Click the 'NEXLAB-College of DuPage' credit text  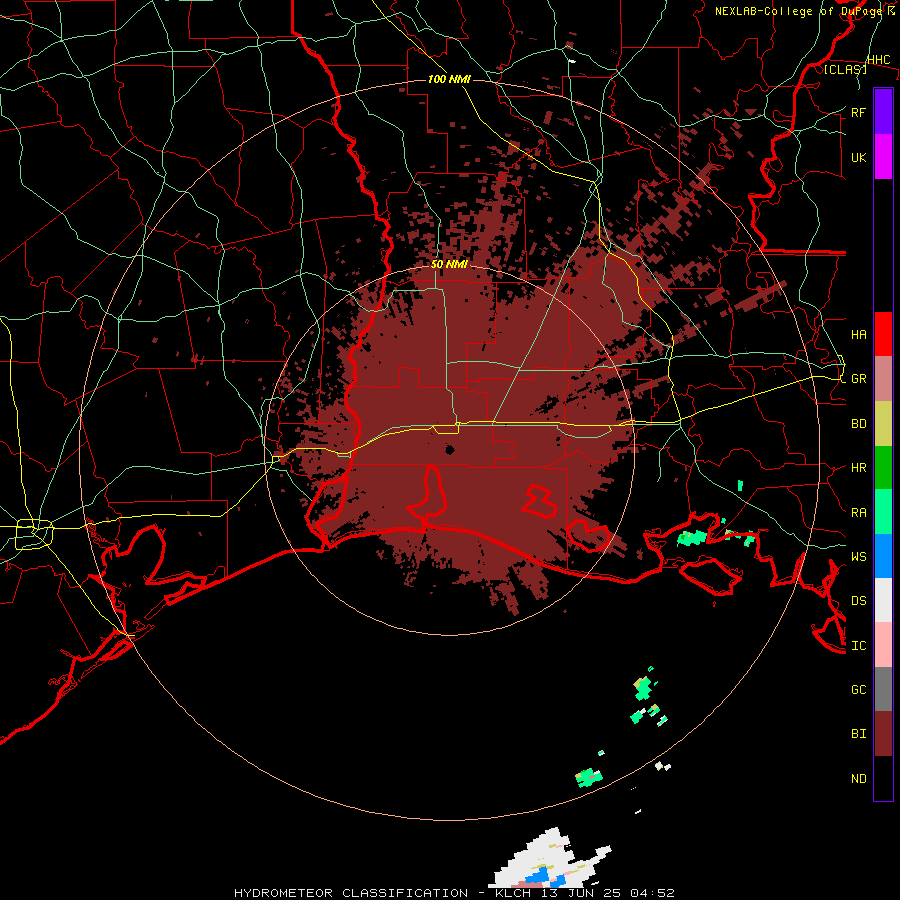[799, 11]
